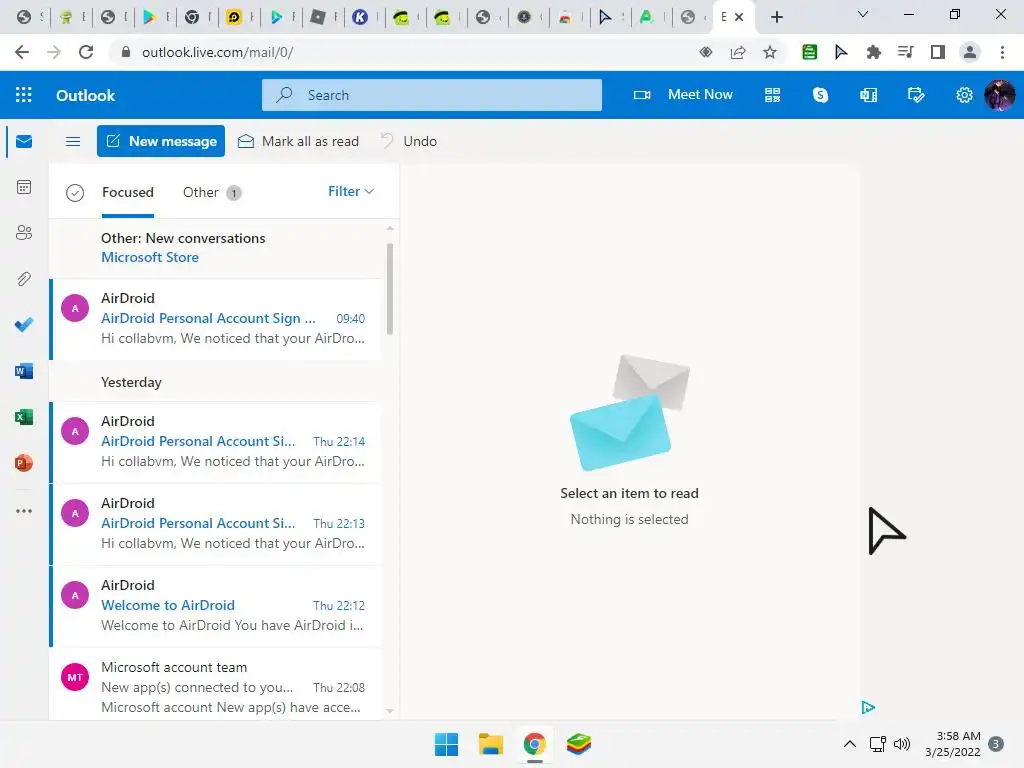This screenshot has height=768, width=1024.
Task: Start a Meet Now video call
Action: [x=683, y=95]
